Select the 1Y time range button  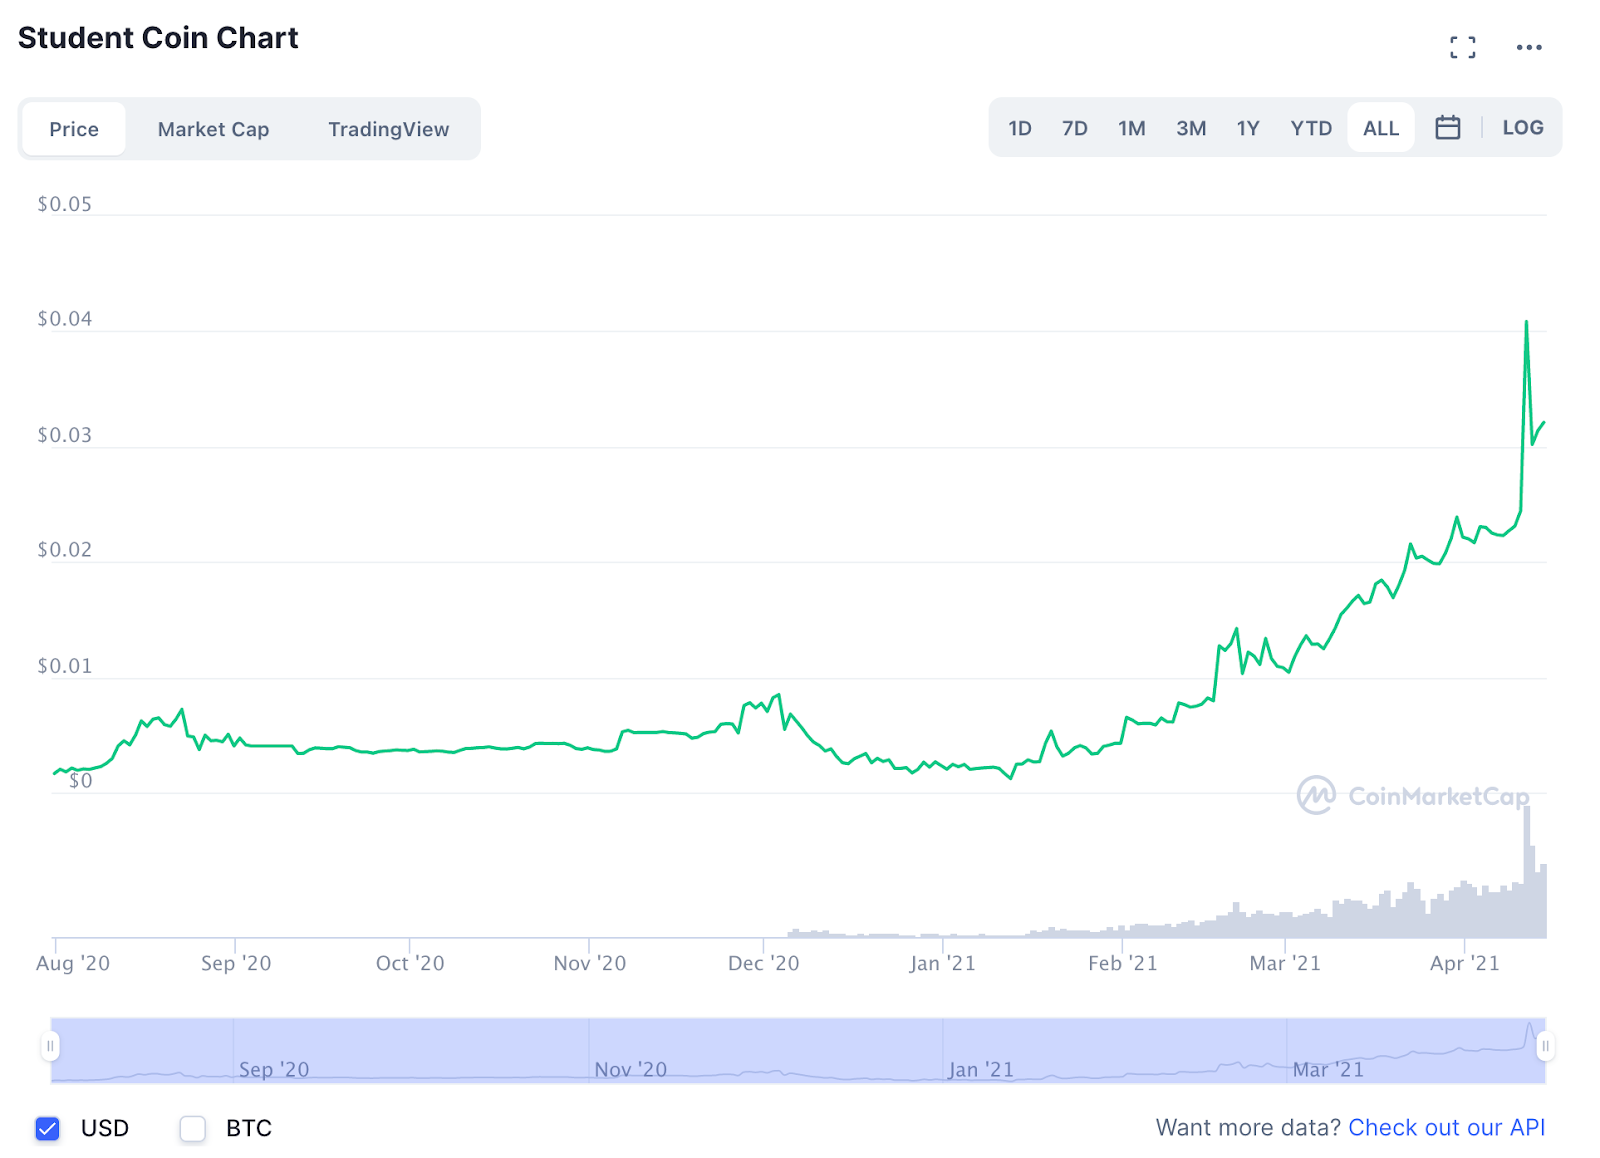tap(1248, 128)
